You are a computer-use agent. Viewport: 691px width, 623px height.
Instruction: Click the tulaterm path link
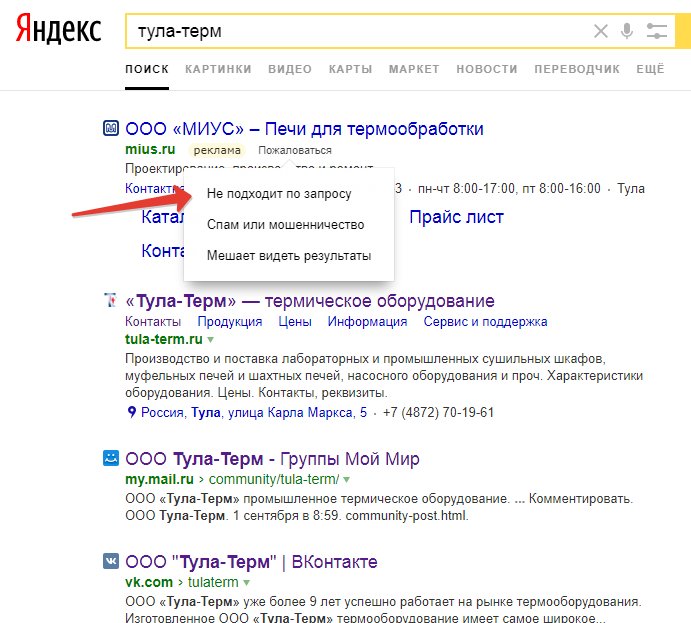(x=213, y=582)
